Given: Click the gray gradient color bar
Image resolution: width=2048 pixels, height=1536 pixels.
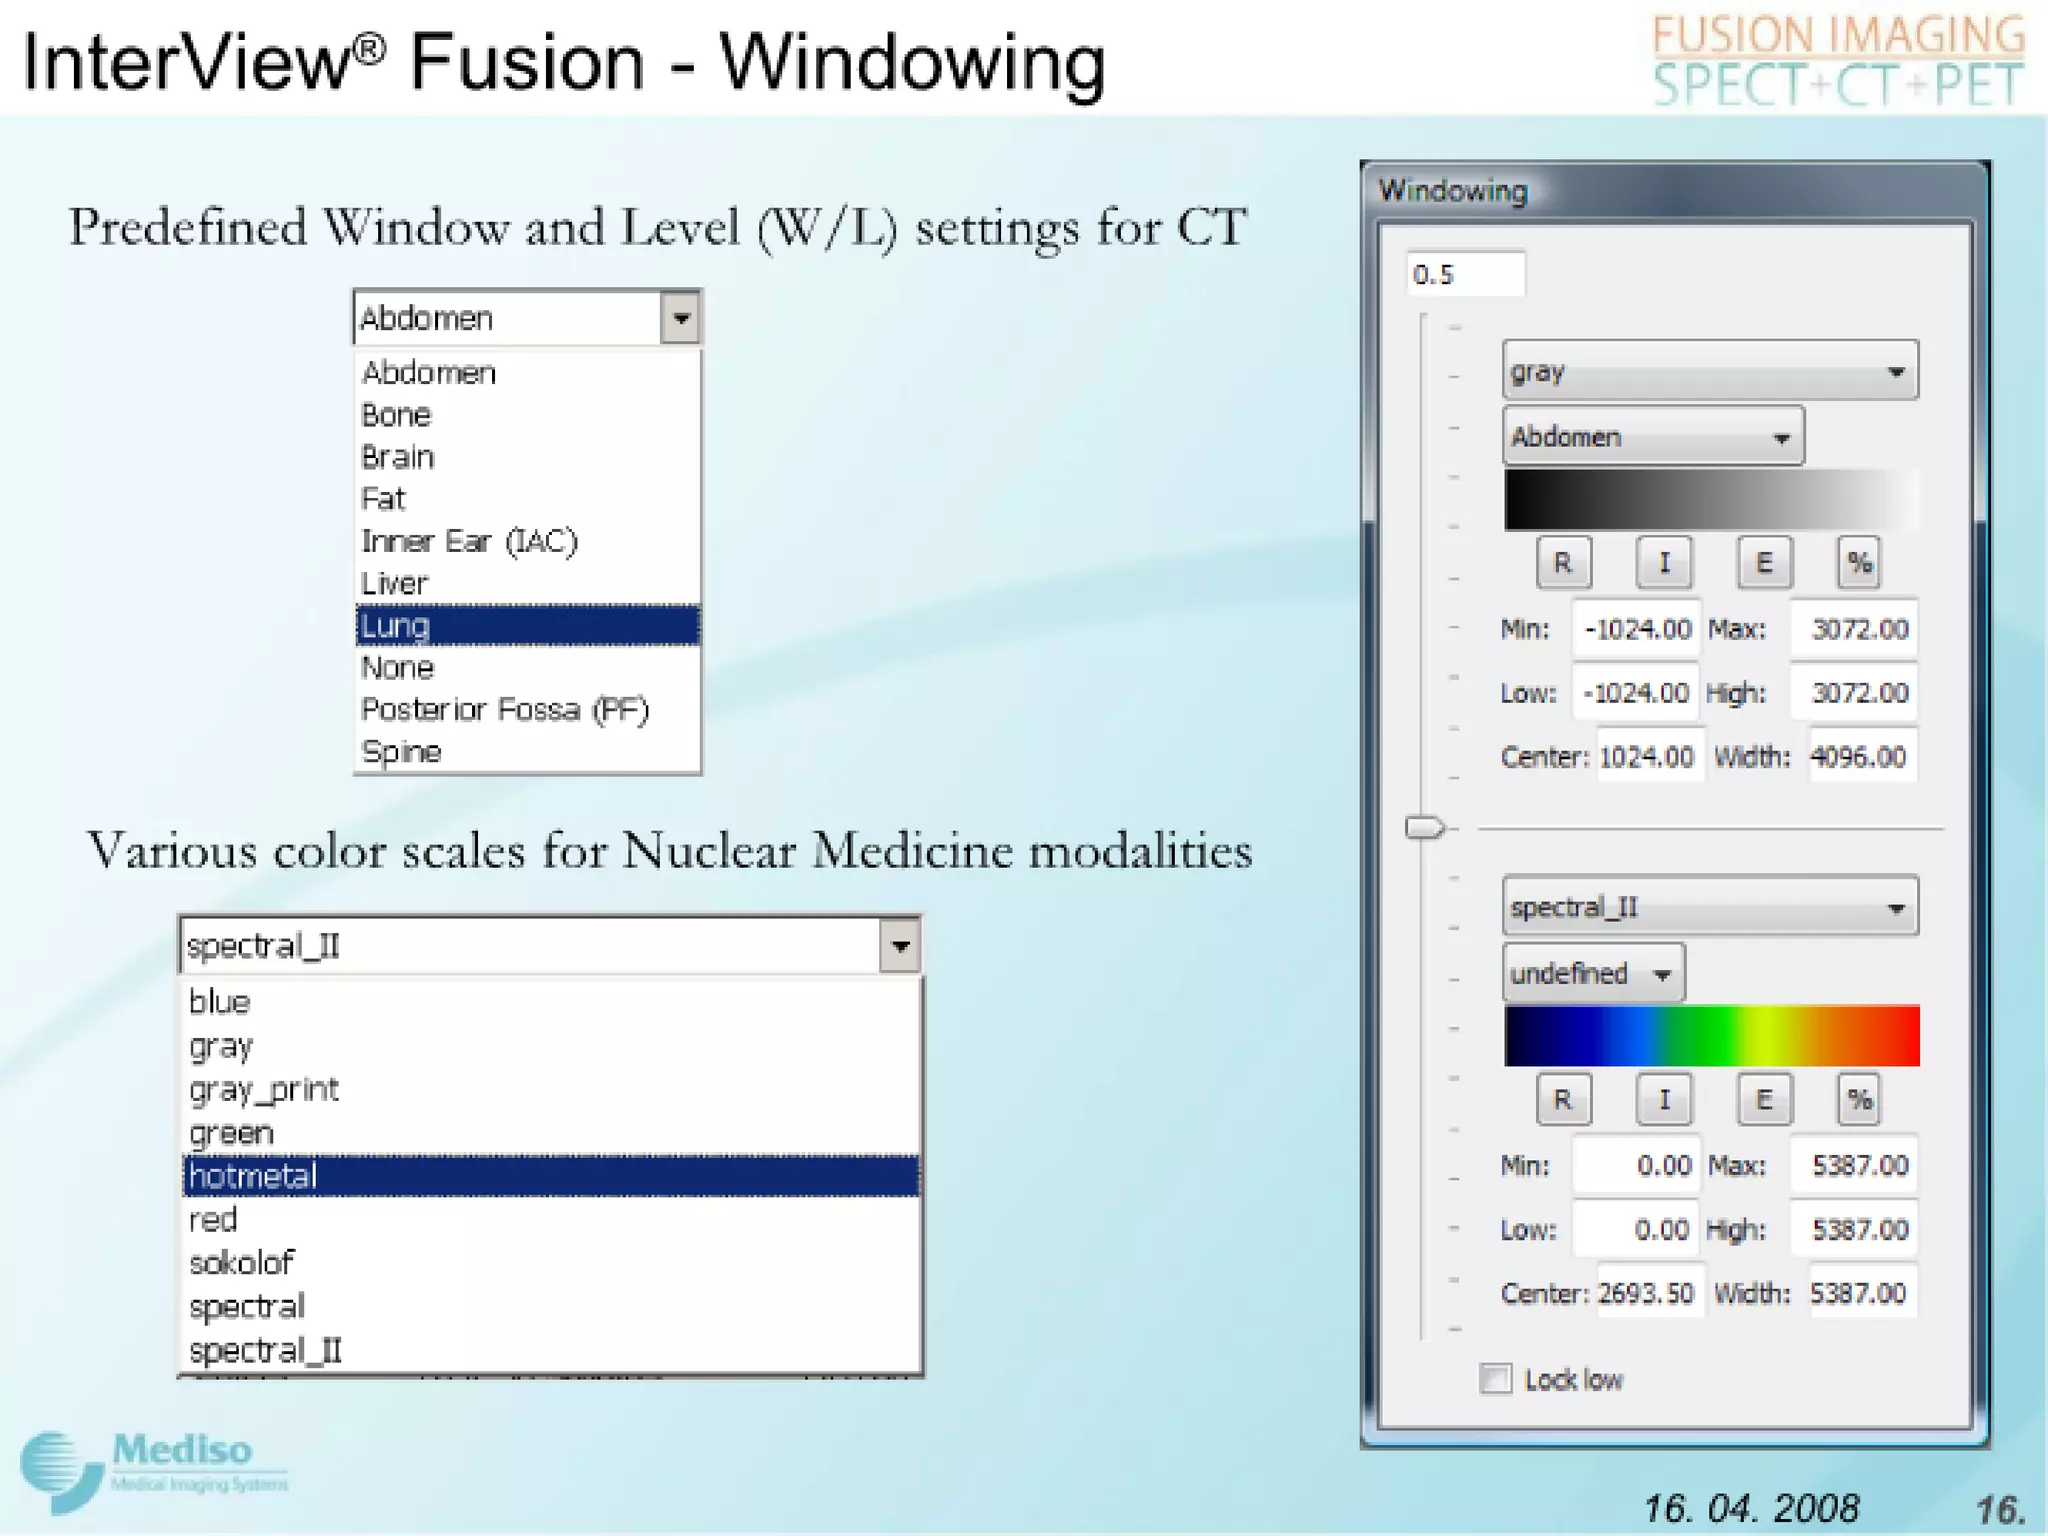Looking at the screenshot, I should (x=1711, y=499).
